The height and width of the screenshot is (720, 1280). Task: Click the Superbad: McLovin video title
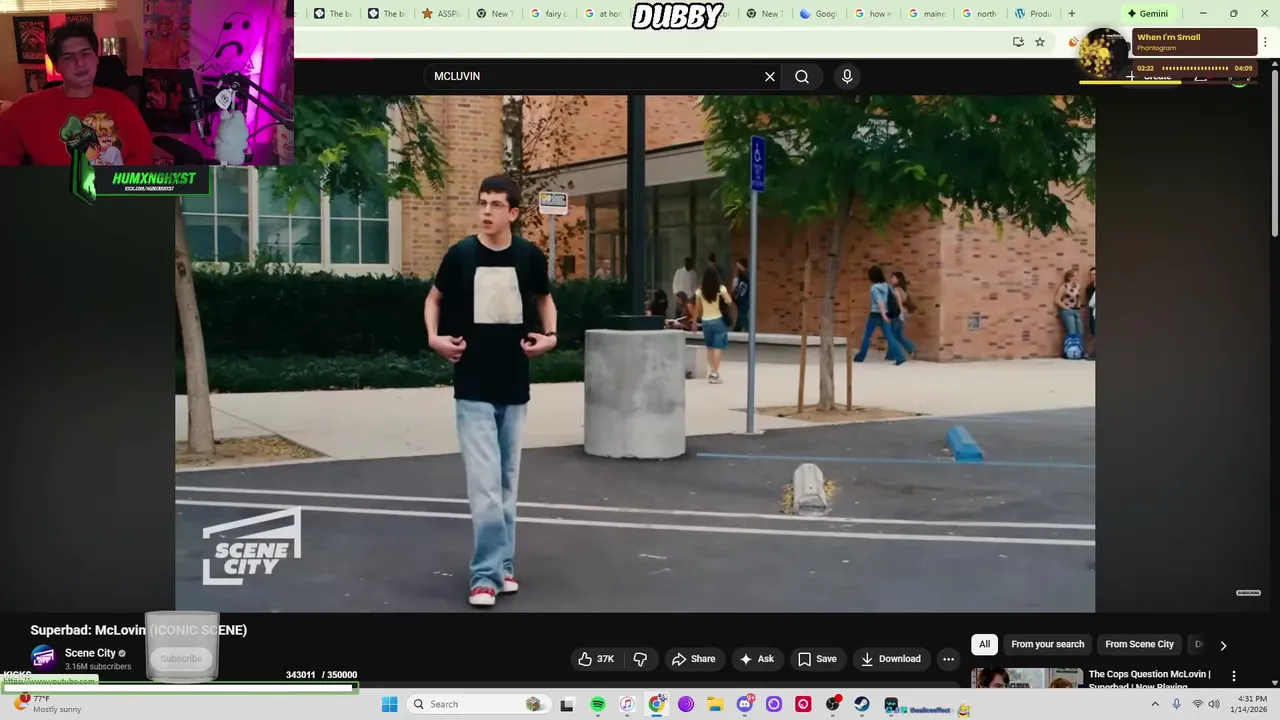(x=138, y=630)
